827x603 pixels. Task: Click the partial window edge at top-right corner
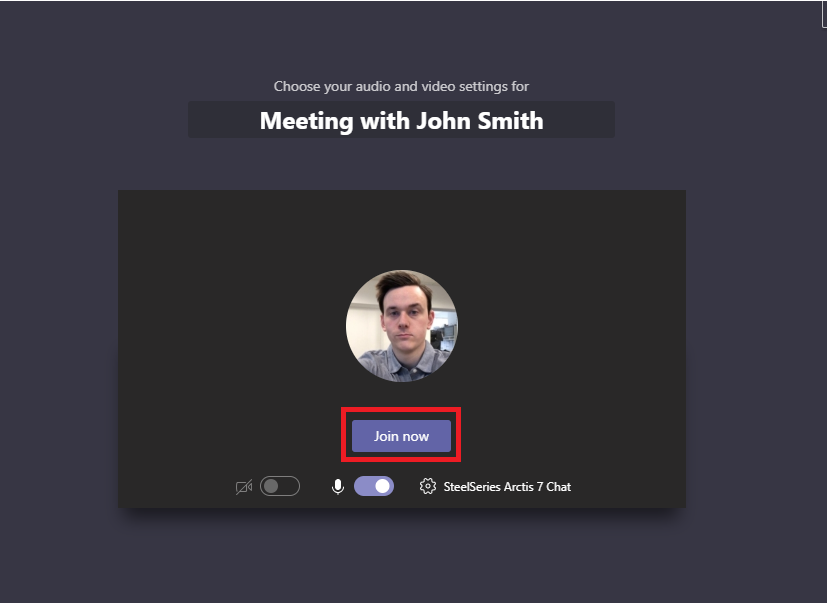(x=824, y=14)
